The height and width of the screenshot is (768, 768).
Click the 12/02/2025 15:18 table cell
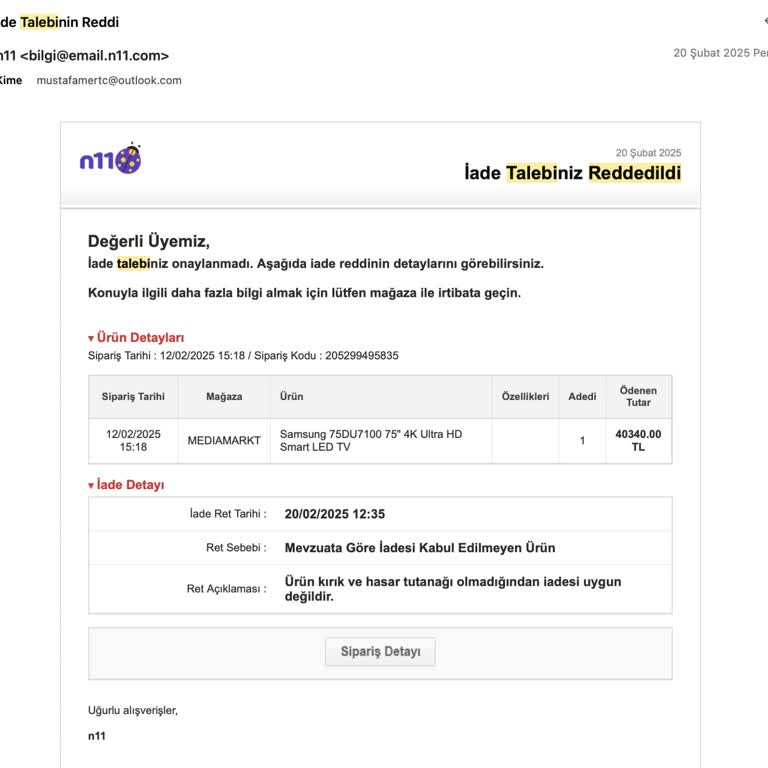point(133,440)
